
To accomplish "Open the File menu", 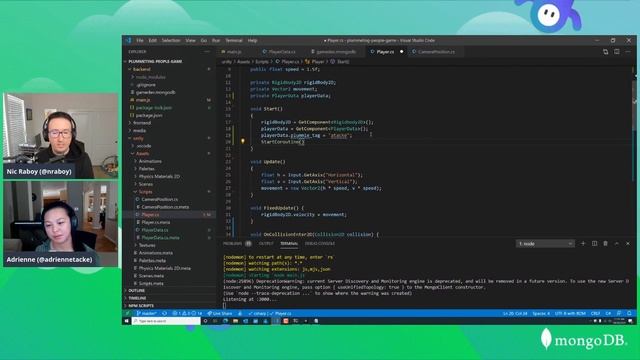I will point(140,40).
